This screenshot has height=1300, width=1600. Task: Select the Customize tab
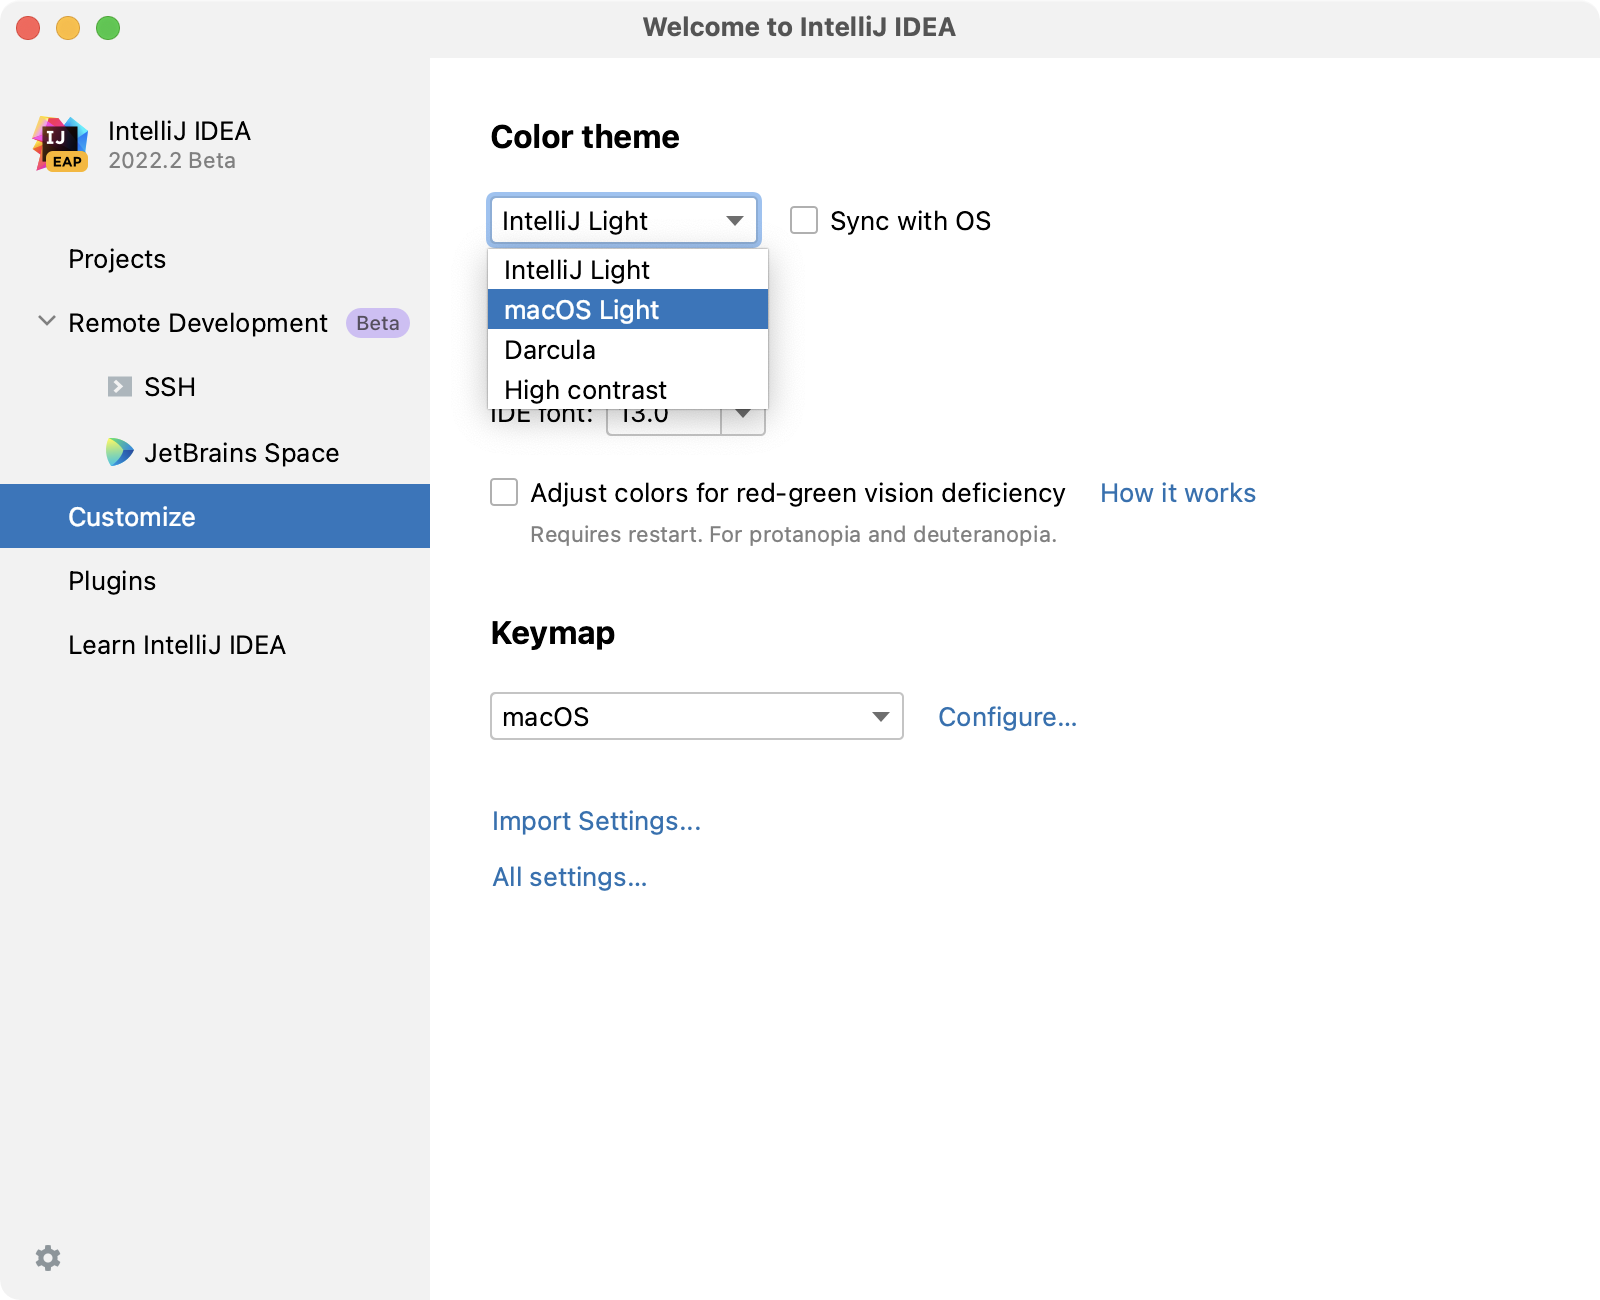click(215, 516)
